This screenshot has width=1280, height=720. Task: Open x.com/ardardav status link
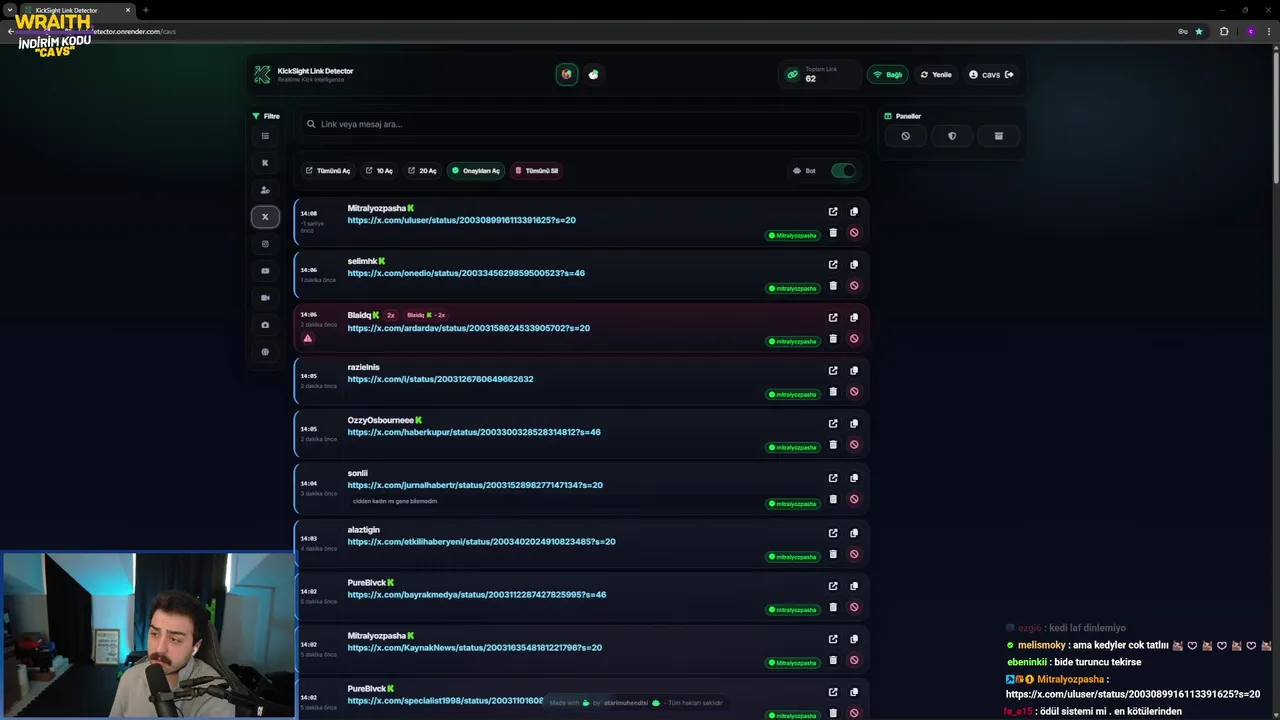(x=468, y=328)
